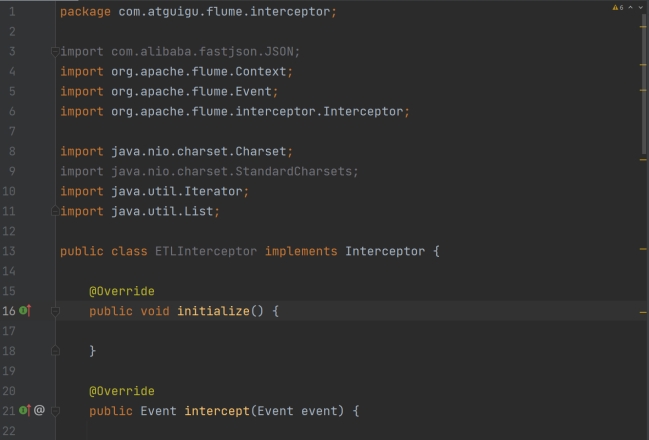Collapse the intercept method fold on line 21
The height and width of the screenshot is (440, 649).
(x=55, y=410)
